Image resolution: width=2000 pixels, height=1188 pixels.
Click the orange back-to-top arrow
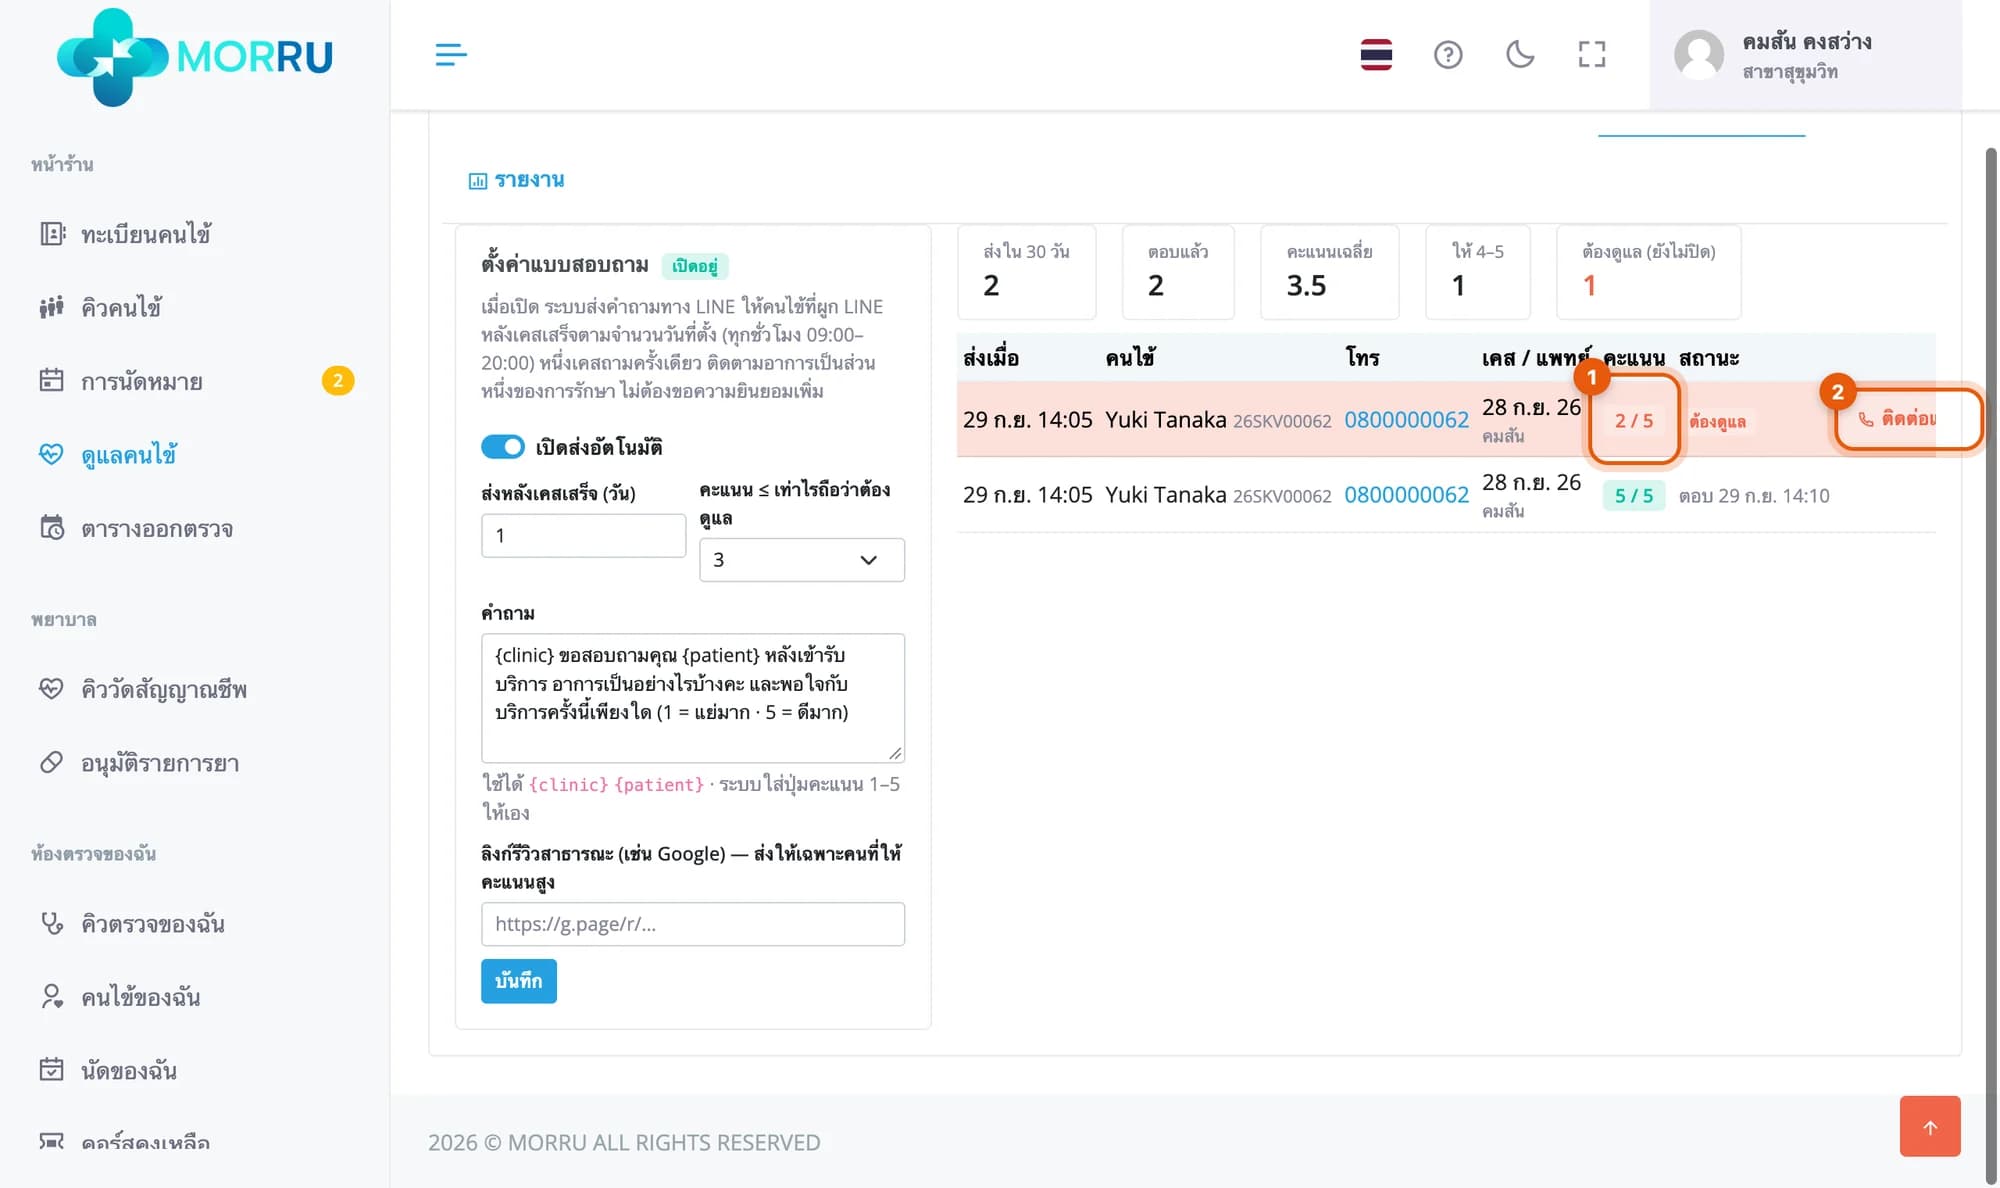pos(1930,1126)
